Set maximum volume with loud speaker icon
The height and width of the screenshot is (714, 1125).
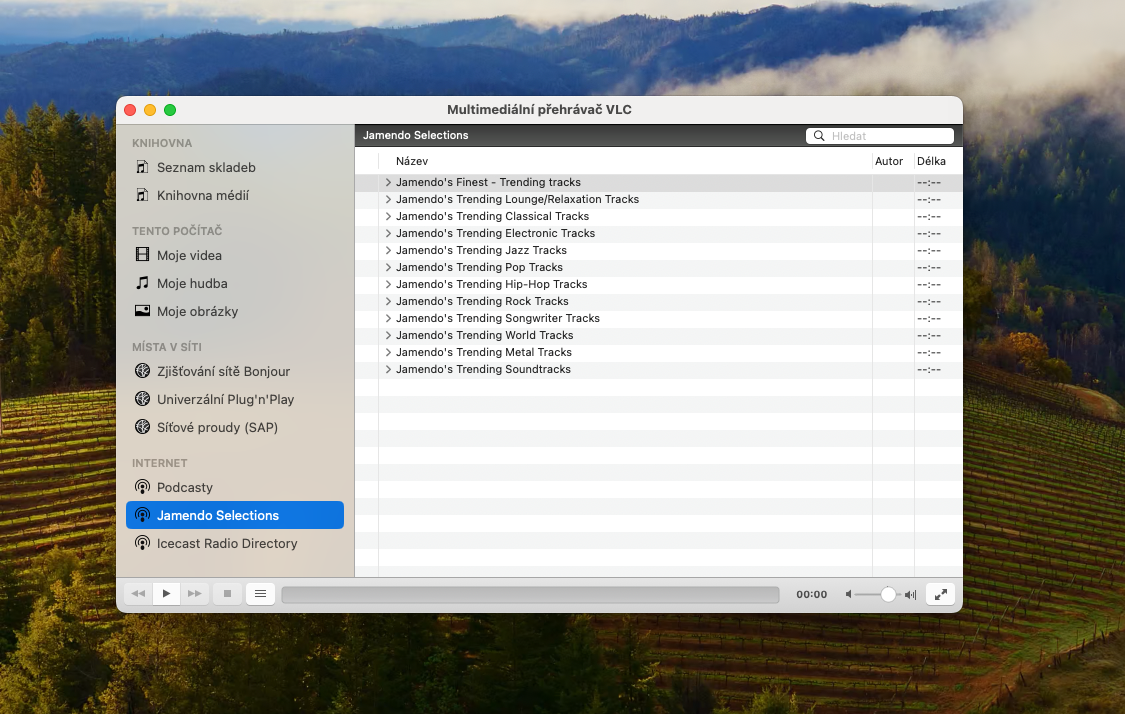pos(910,594)
